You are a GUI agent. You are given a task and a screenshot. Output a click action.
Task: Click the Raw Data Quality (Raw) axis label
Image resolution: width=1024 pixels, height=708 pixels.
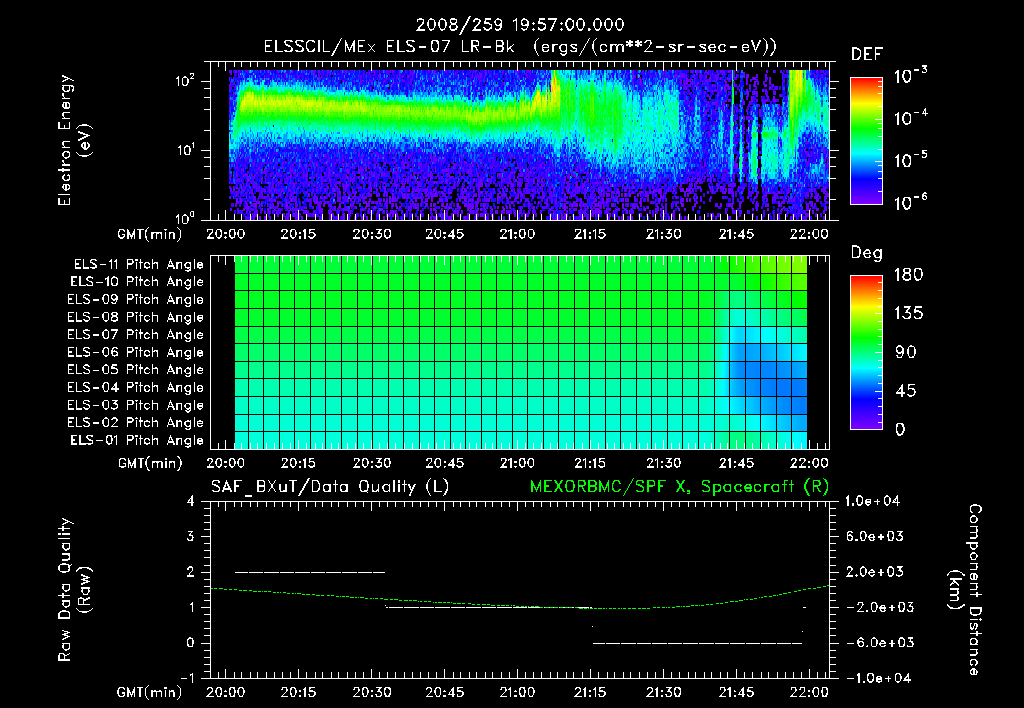tap(74, 590)
